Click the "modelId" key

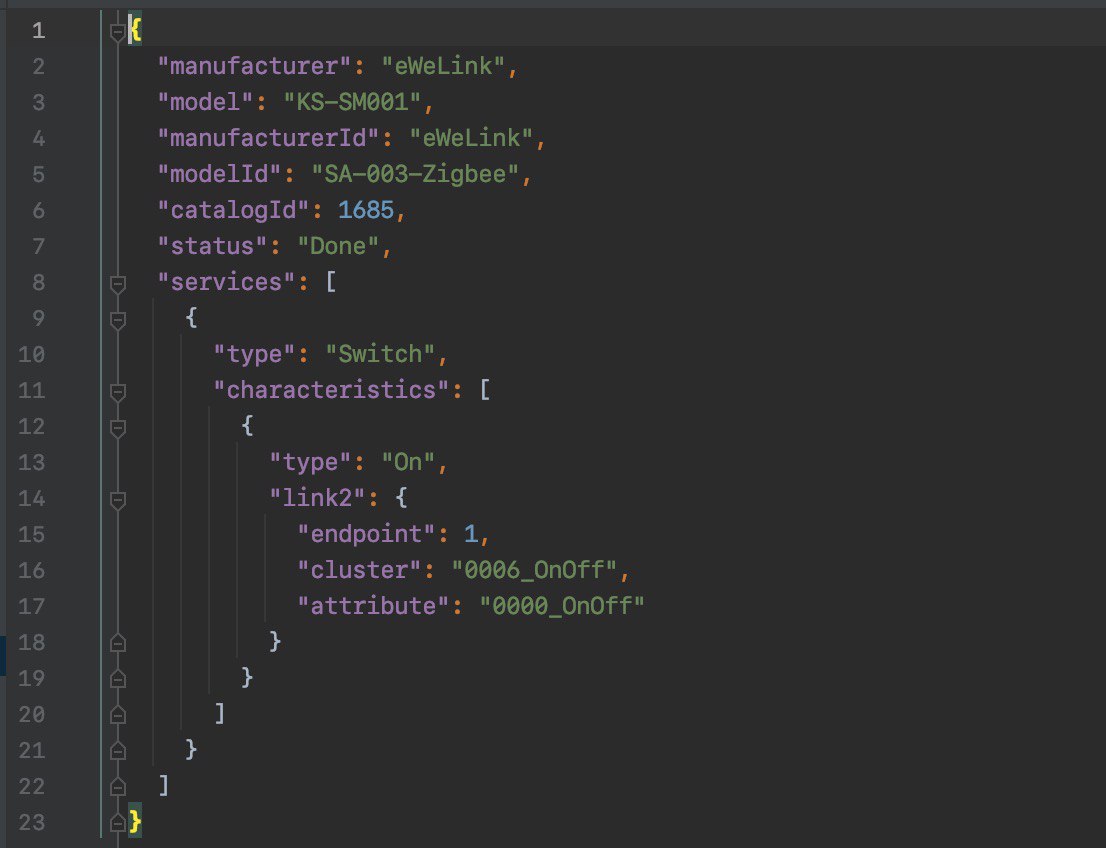tap(219, 174)
